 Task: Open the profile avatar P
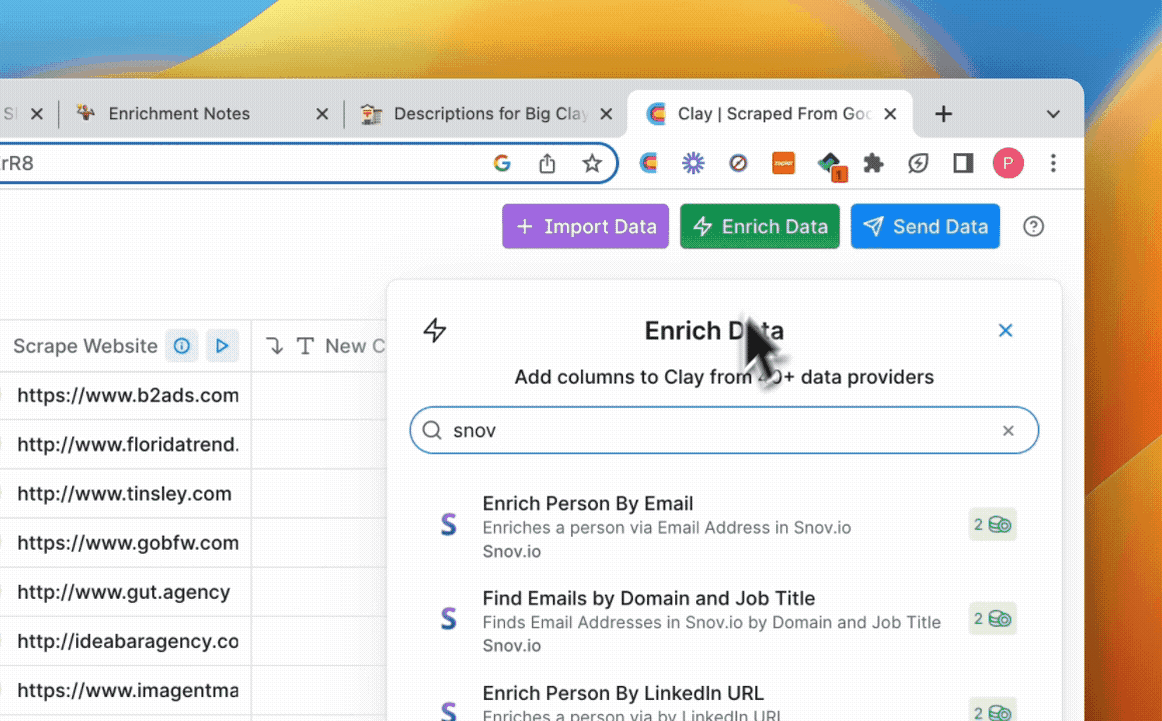click(1008, 163)
